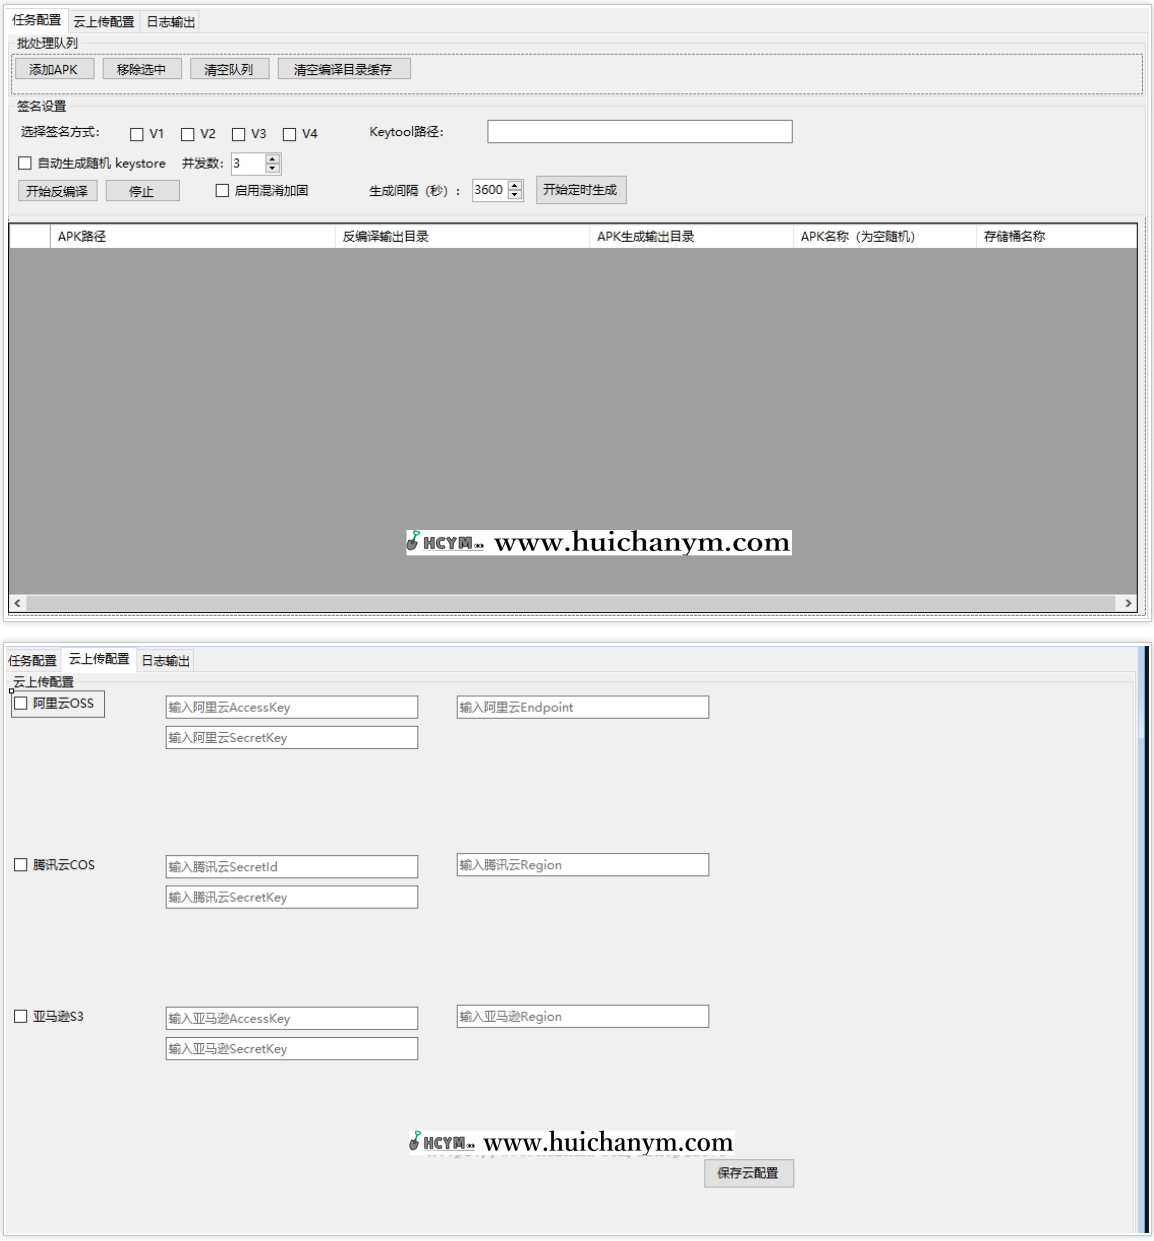Save cloud settings with 保存云配置
This screenshot has width=1154, height=1241.
(748, 1173)
